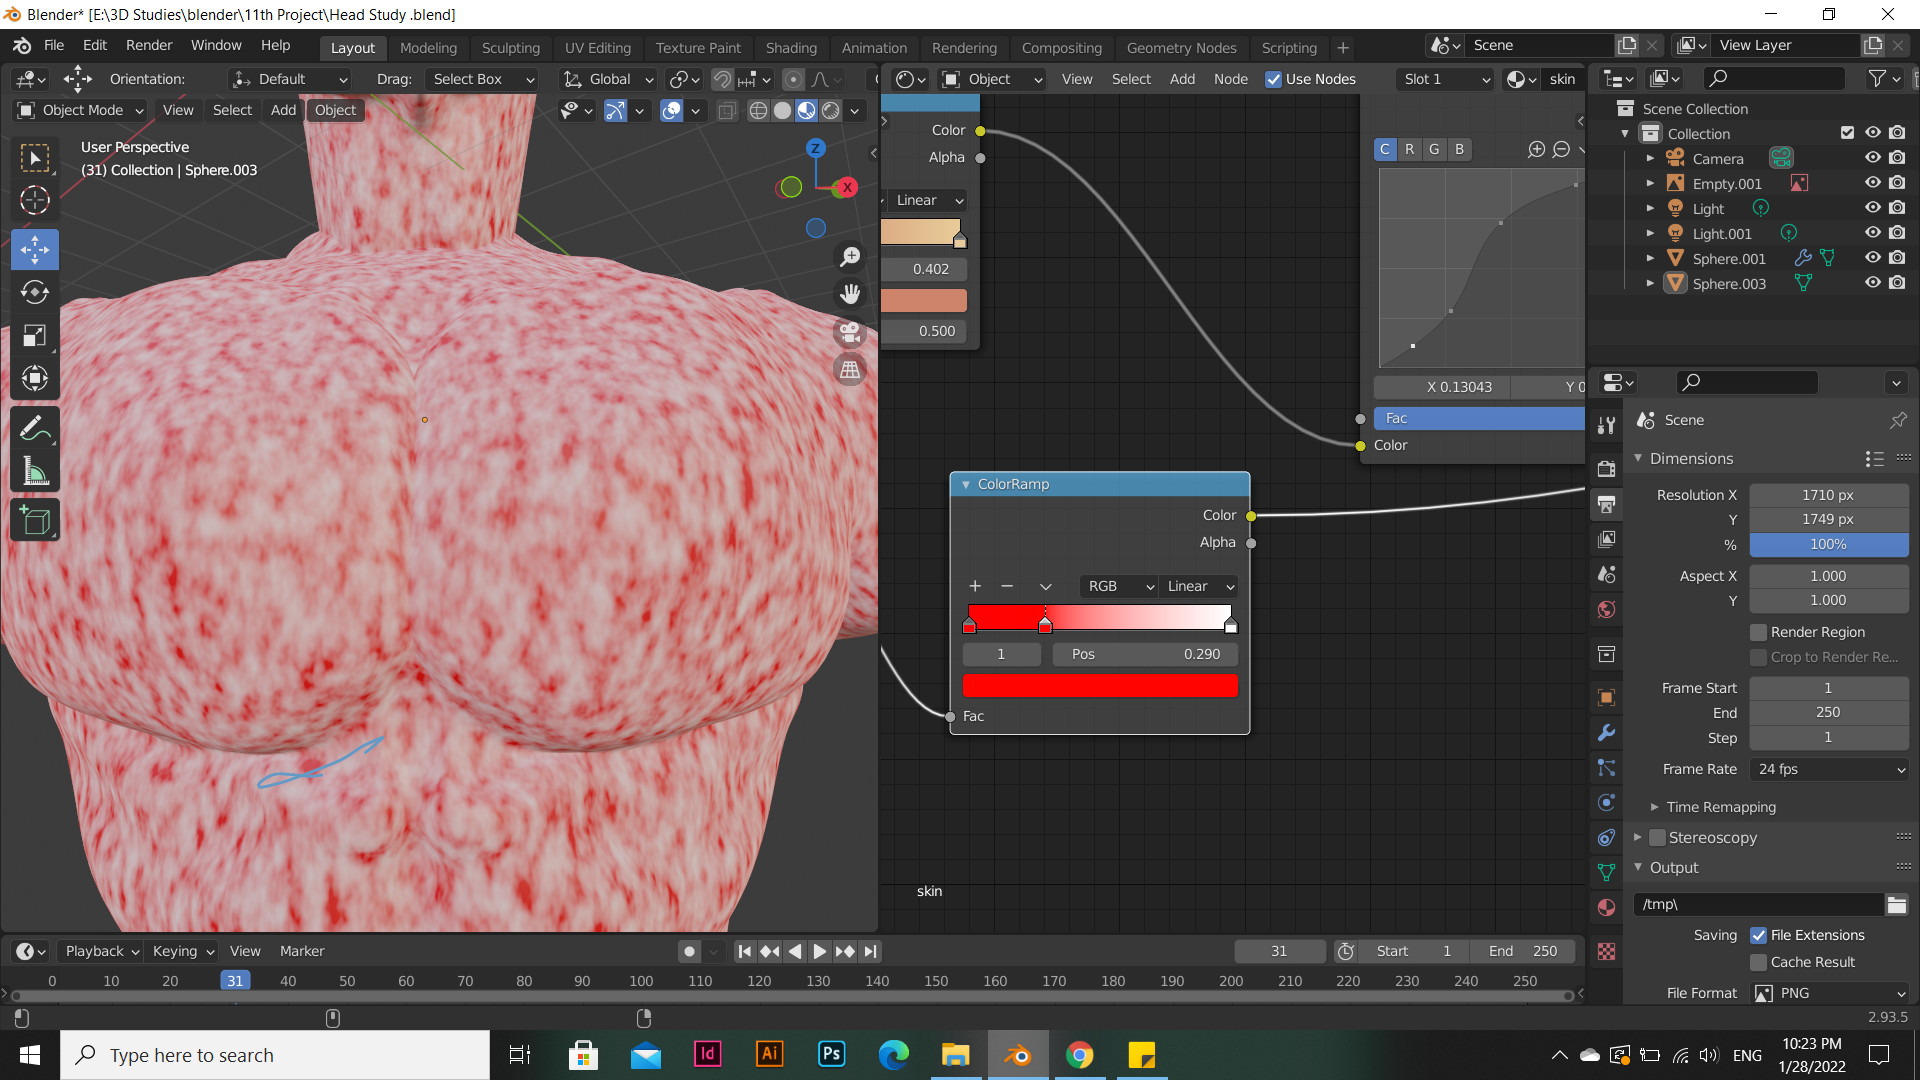This screenshot has height=1080, width=1920.
Task: Switch to the Sculpting workspace tab
Action: [x=510, y=47]
